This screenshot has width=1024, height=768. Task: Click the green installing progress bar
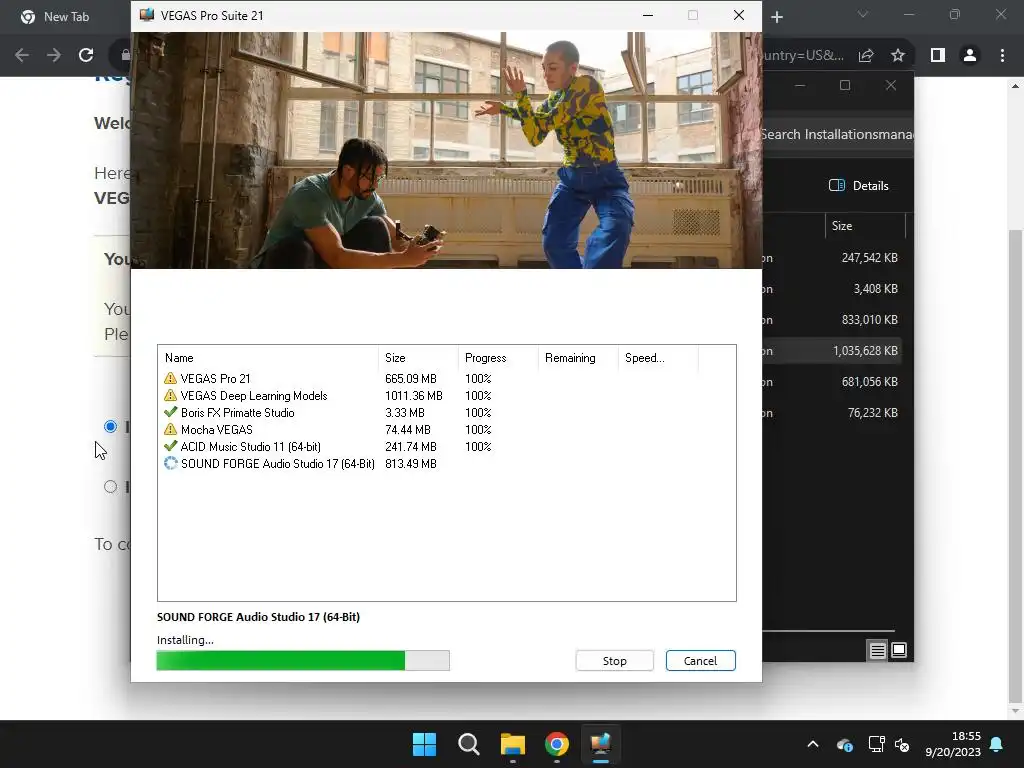coord(303,661)
